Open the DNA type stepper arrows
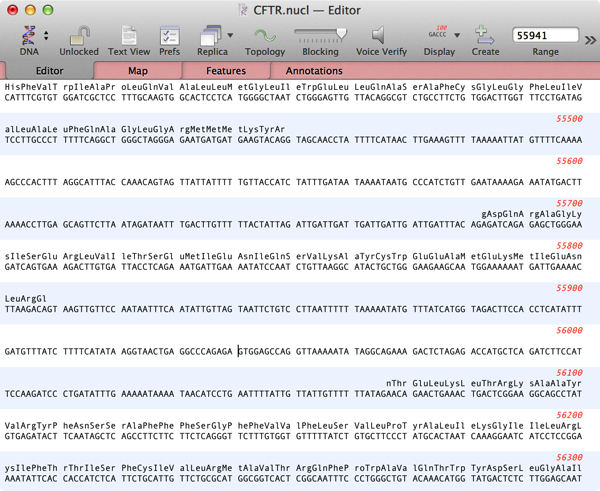600x491 pixels. tap(46, 36)
